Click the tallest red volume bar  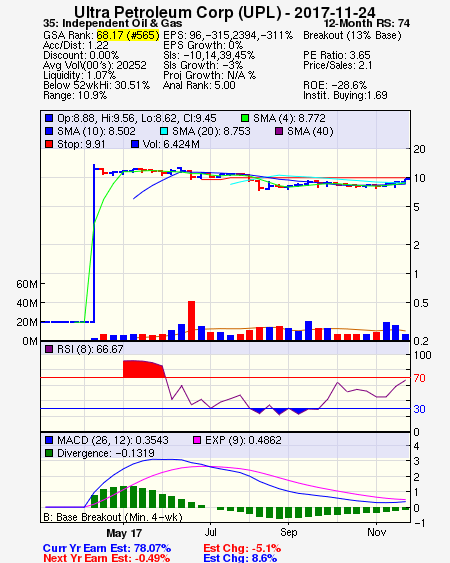click(191, 321)
